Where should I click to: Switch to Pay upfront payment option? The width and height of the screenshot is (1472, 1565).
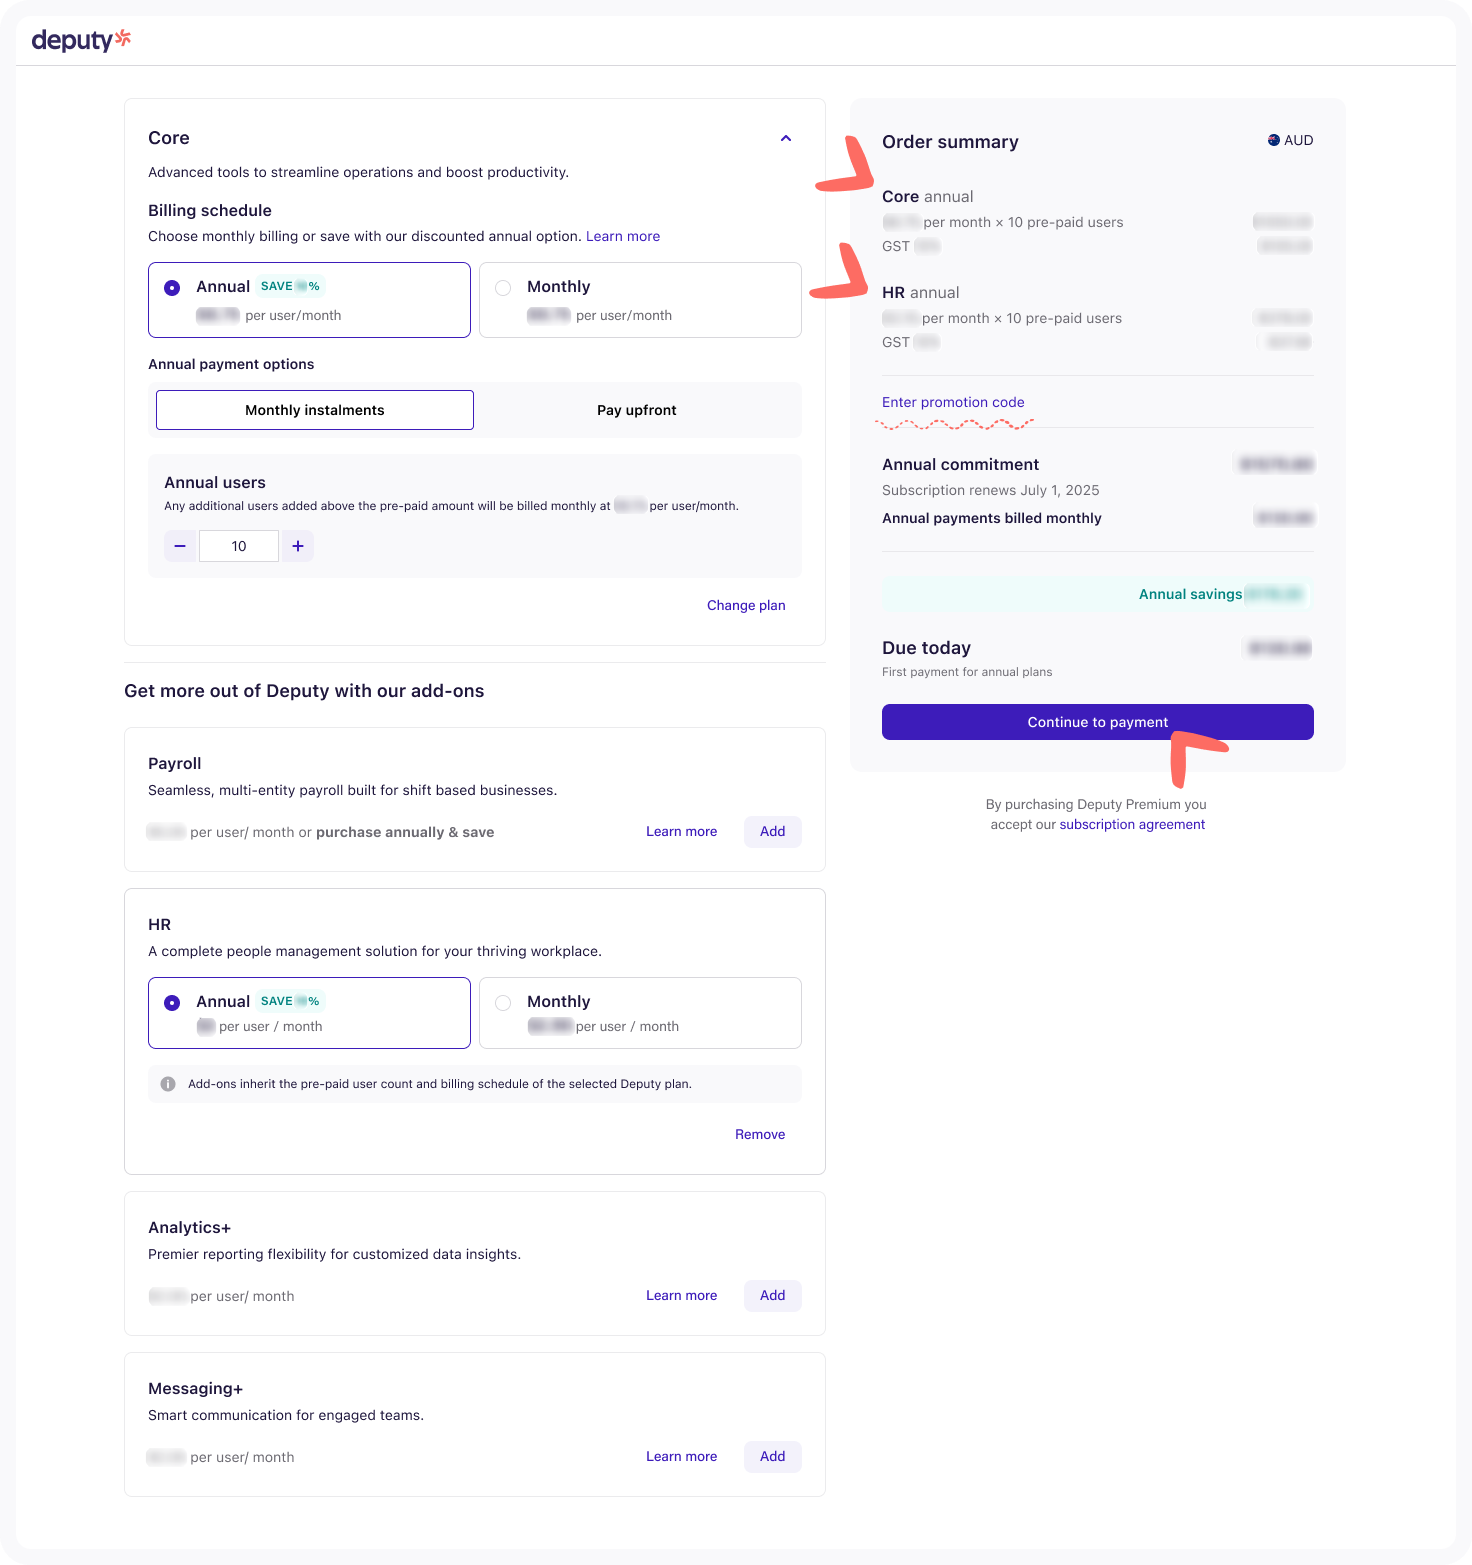pyautogui.click(x=636, y=410)
